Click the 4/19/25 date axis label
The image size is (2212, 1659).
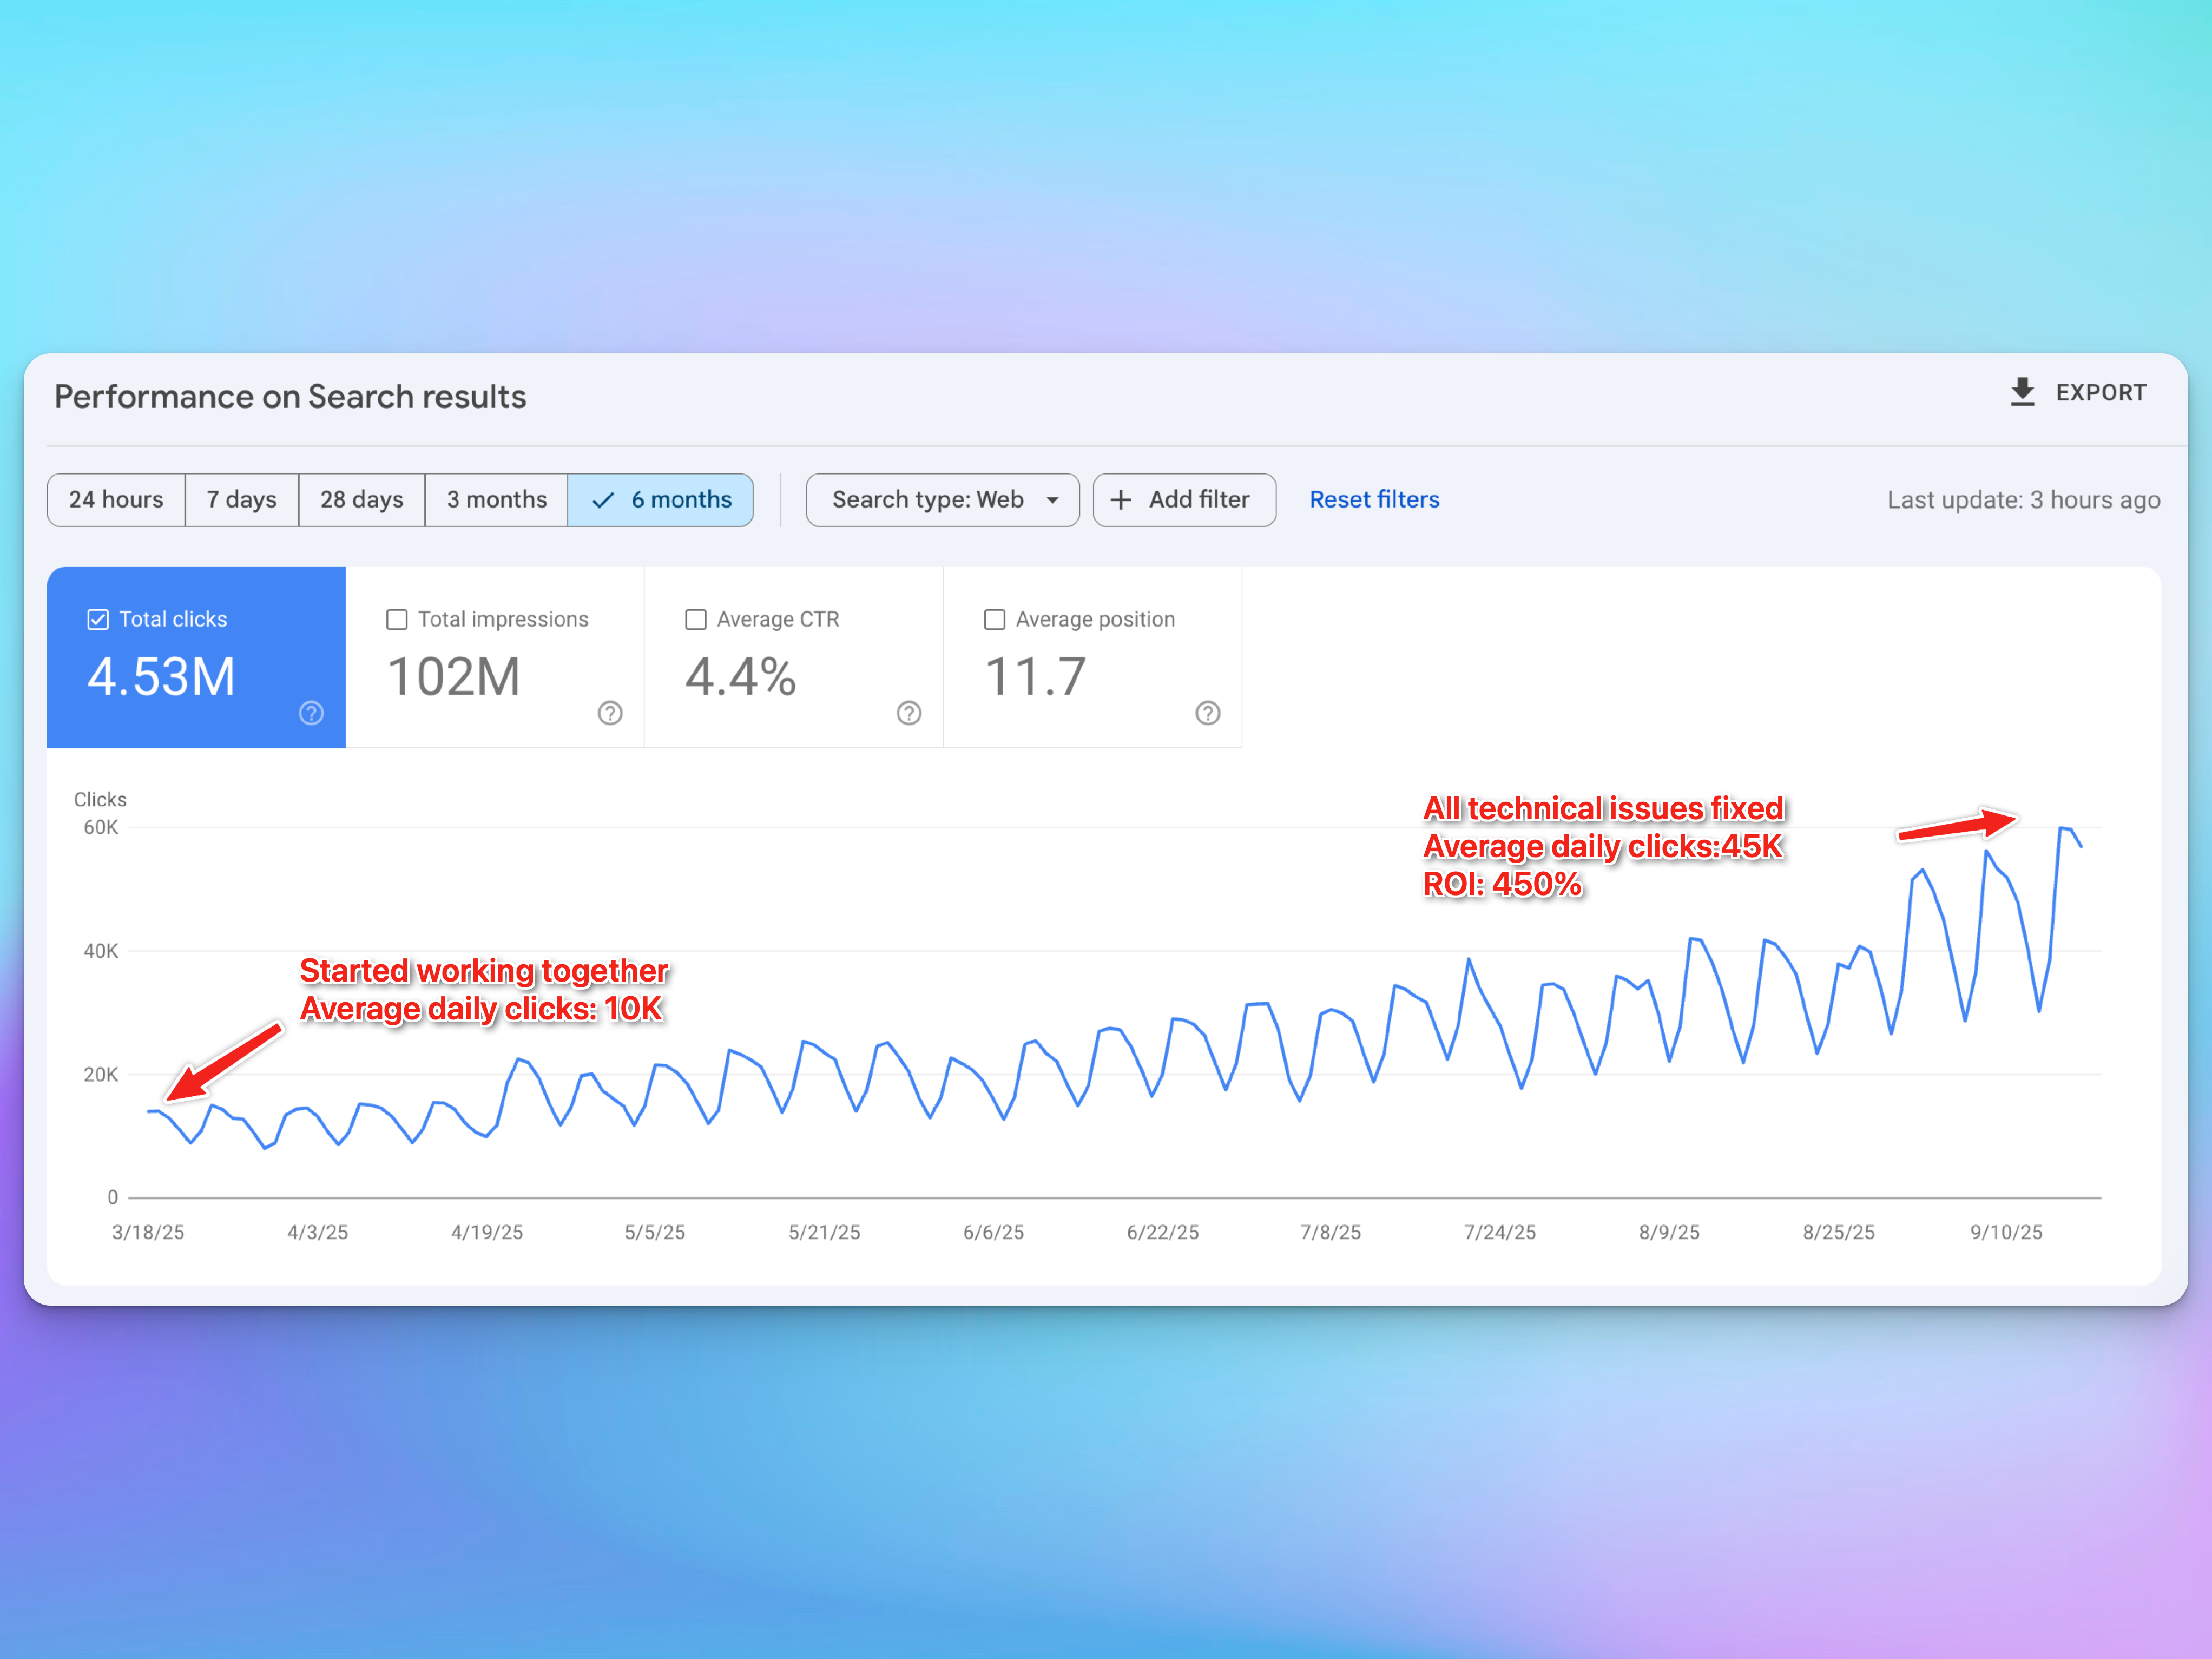[487, 1233]
